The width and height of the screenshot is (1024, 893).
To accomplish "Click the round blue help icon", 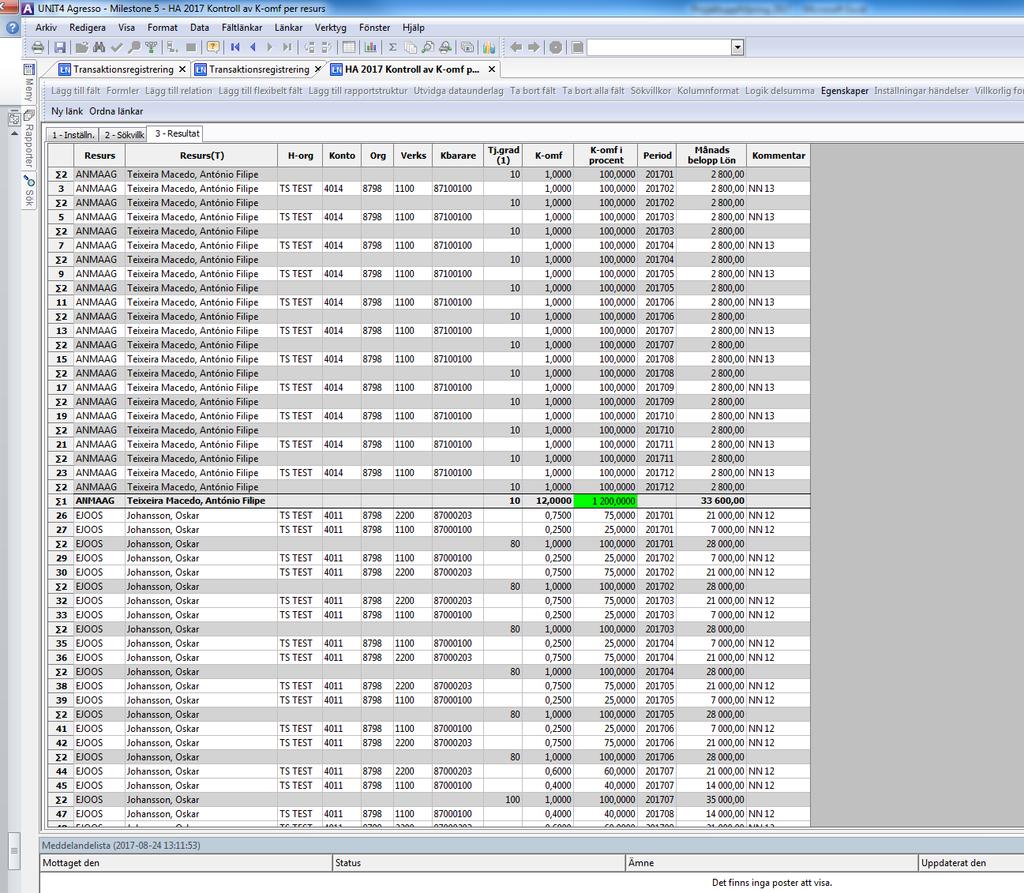I will (x=12, y=28).
